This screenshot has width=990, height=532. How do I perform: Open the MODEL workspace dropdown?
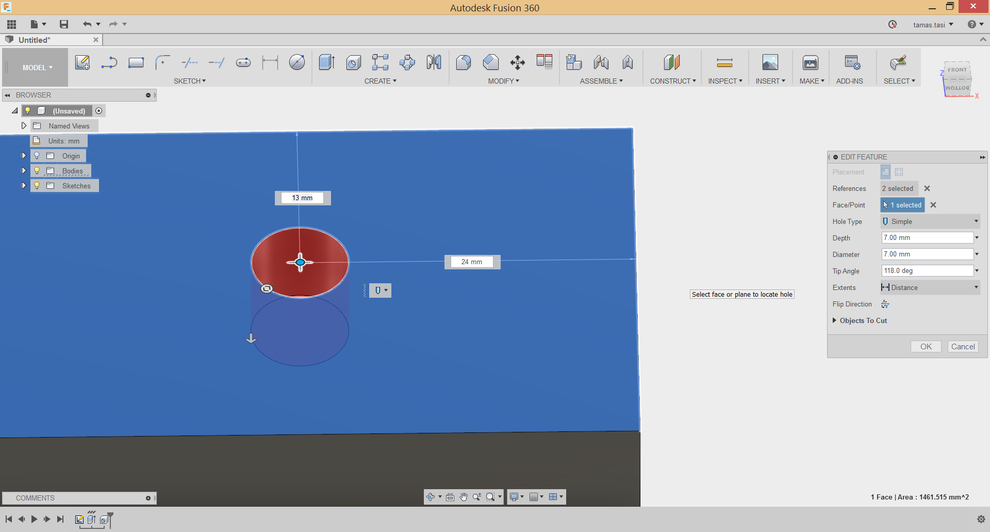(37, 68)
